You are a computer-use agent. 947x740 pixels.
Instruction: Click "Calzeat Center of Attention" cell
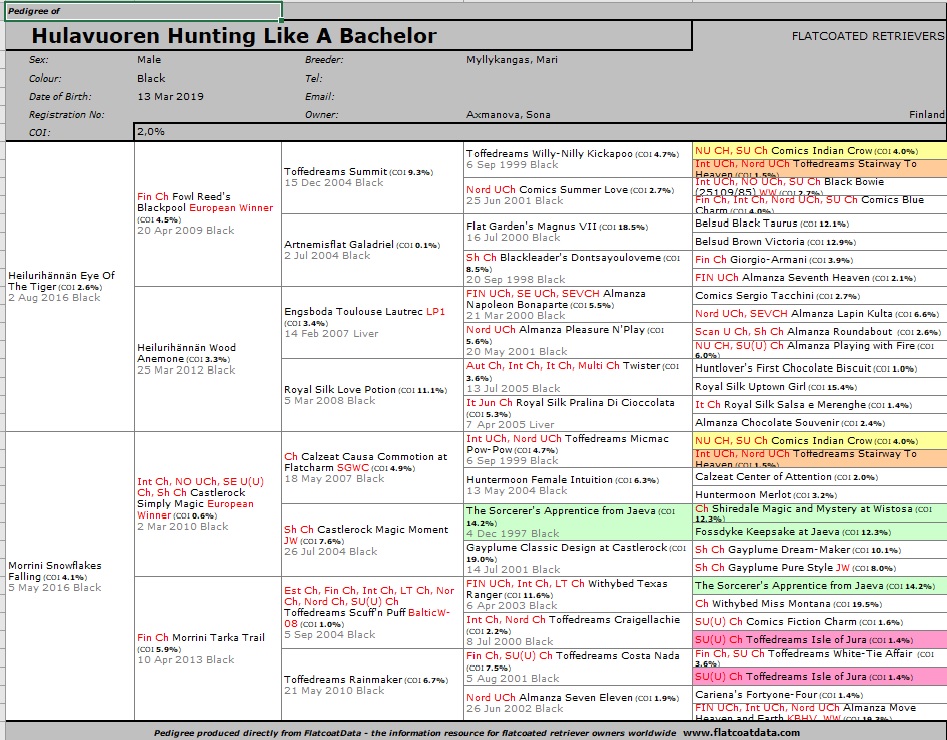click(820, 477)
